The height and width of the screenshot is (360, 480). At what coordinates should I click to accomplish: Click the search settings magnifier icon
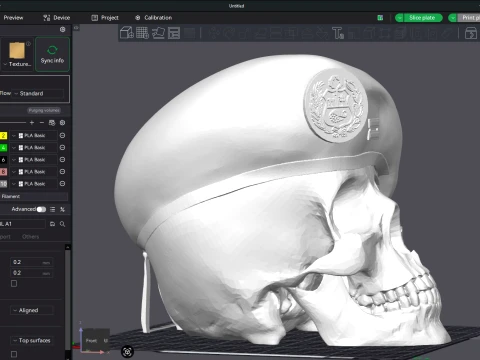62,224
